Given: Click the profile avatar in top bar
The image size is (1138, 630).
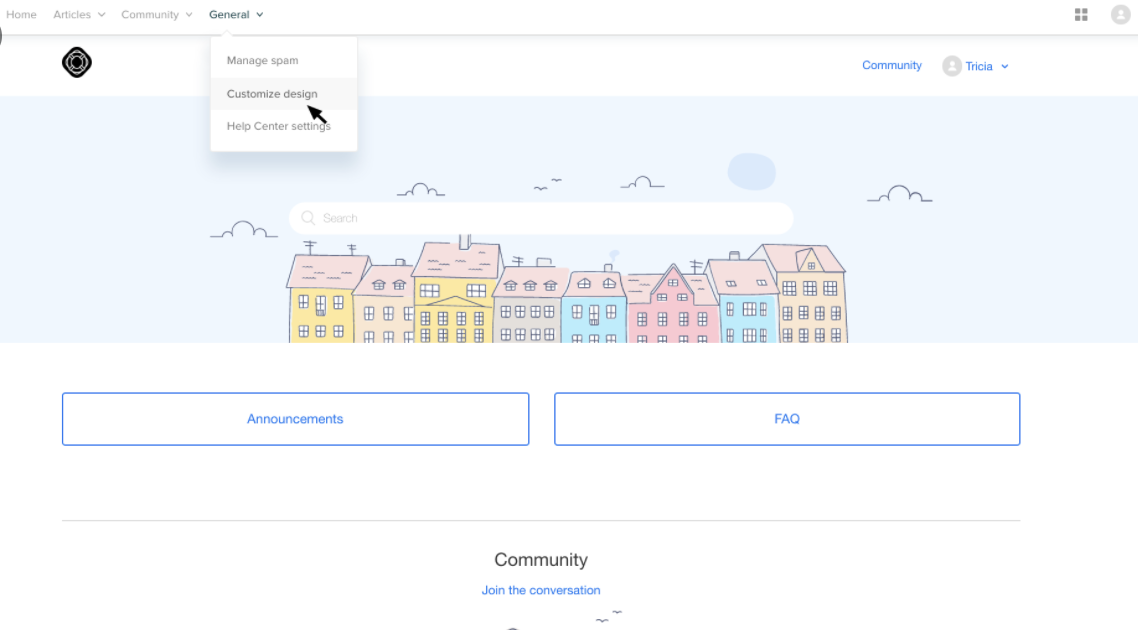Looking at the screenshot, I should click(x=1120, y=15).
